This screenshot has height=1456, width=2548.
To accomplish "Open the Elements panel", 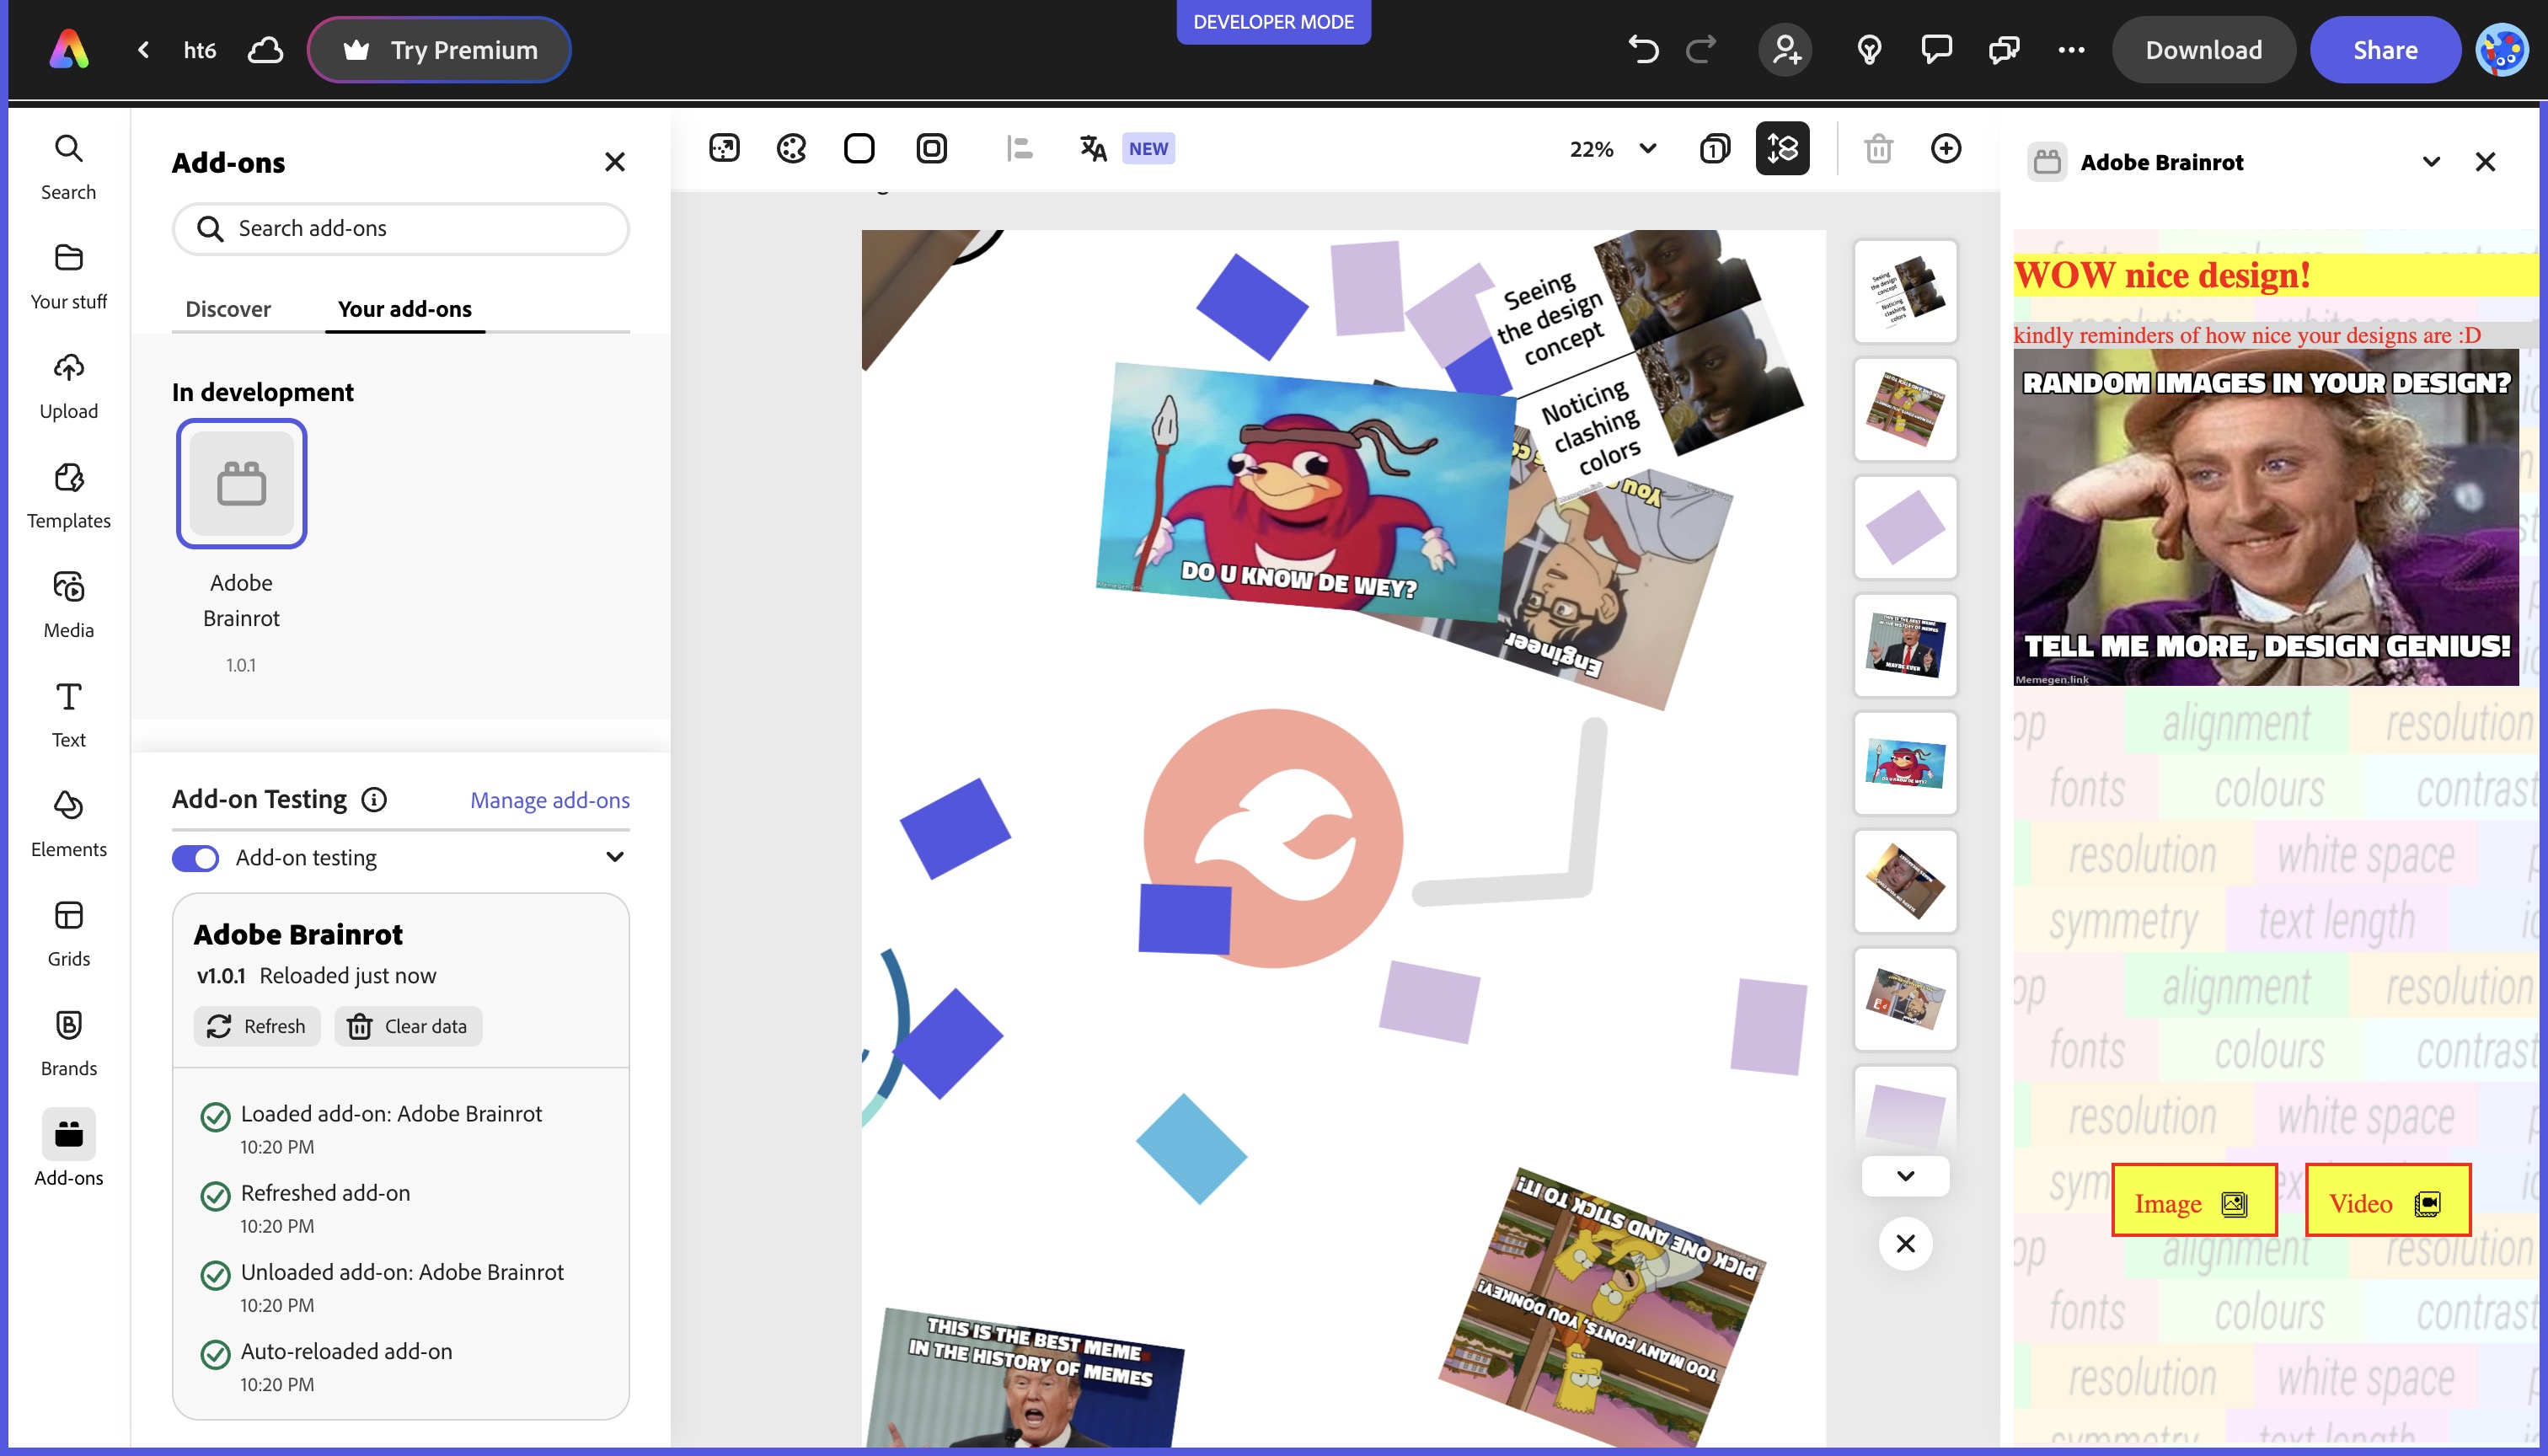I will (x=68, y=823).
